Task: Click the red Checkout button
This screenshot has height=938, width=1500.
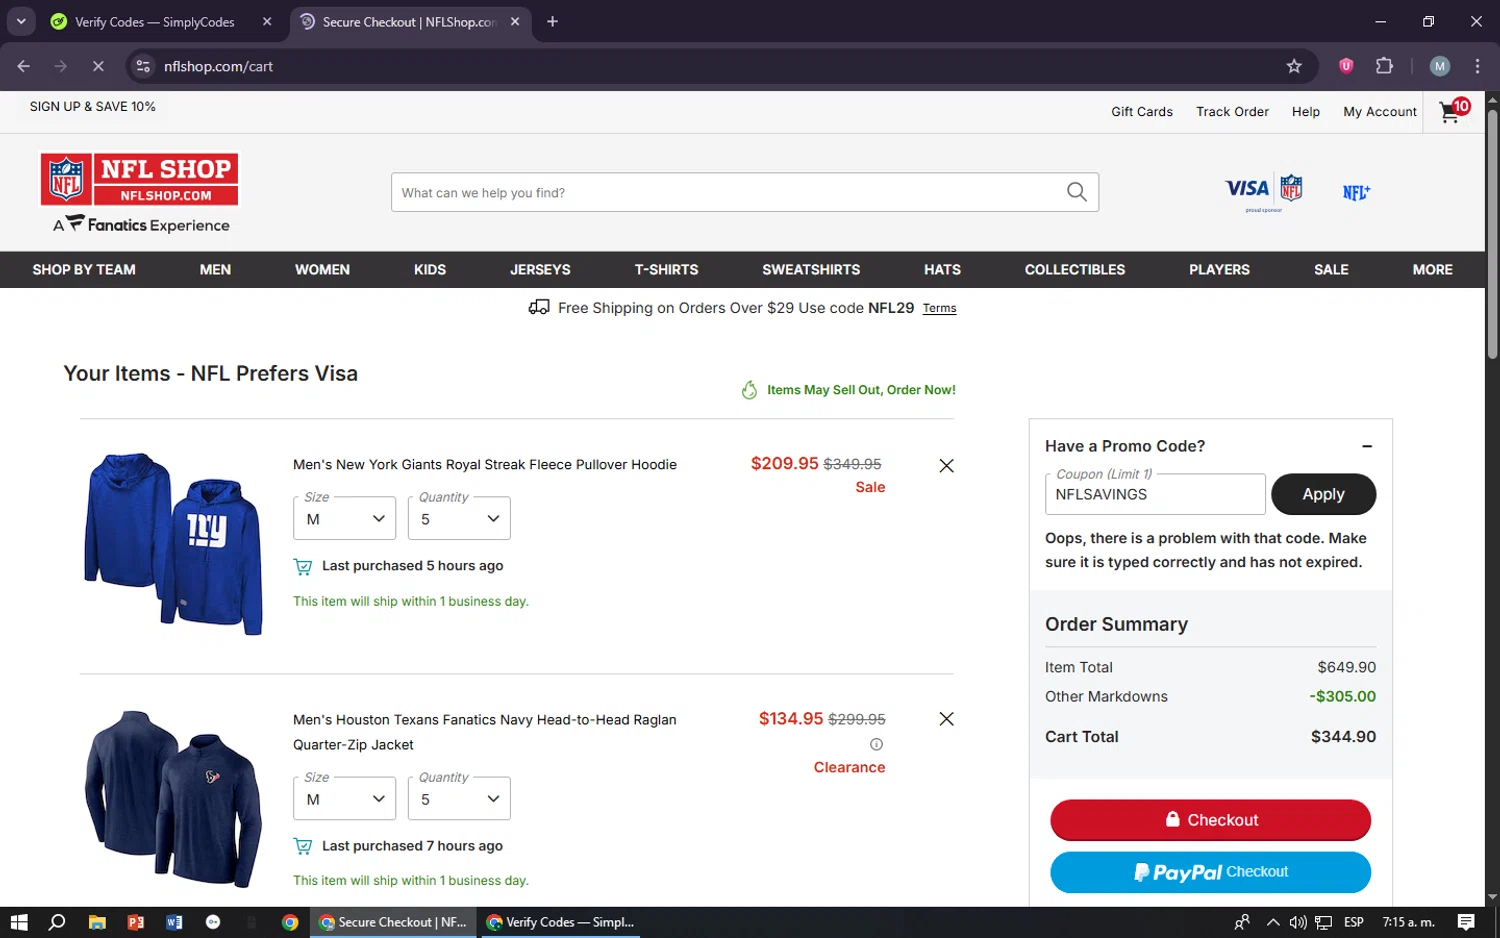Action: pos(1210,820)
